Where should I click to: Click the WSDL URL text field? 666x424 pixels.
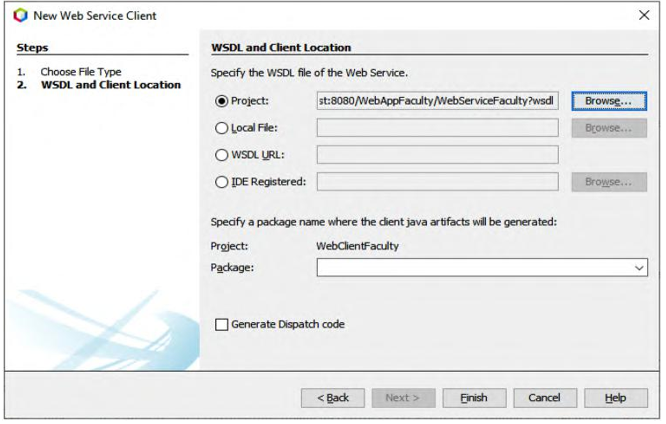click(437, 155)
